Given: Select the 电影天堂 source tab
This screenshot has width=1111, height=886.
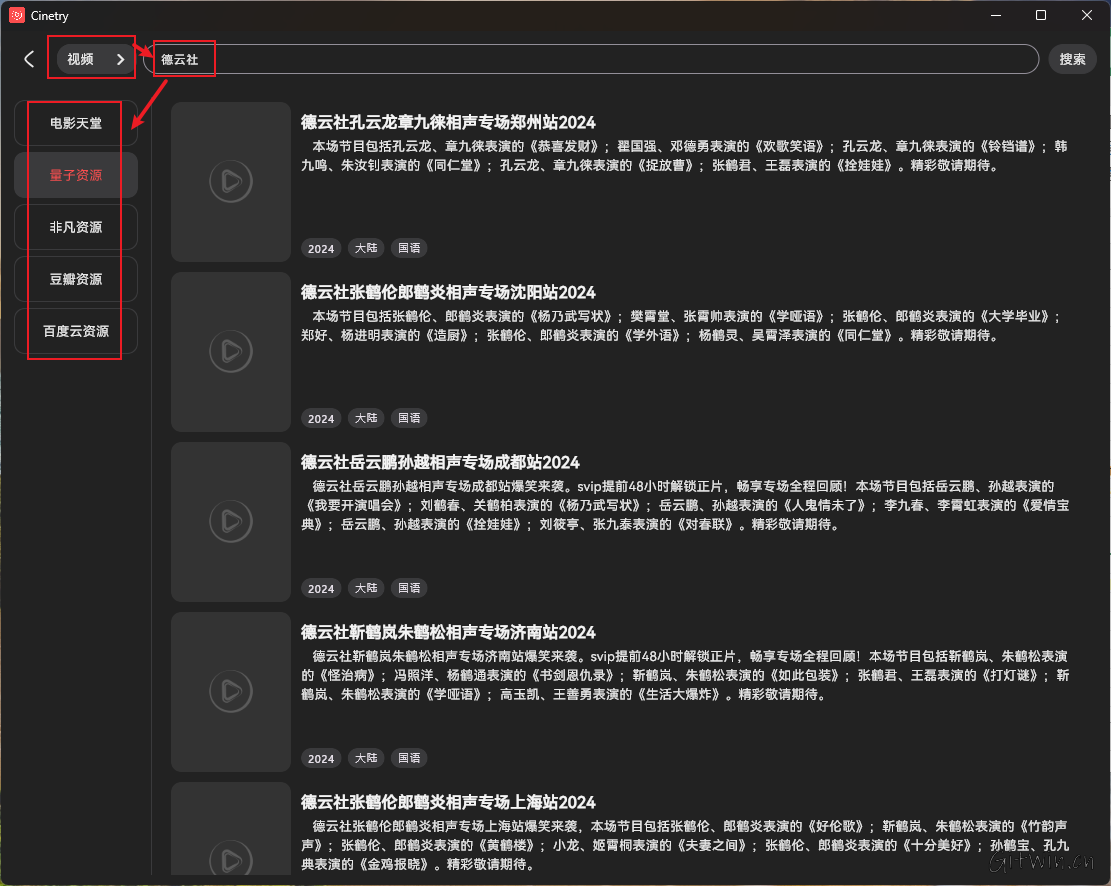Looking at the screenshot, I should coord(76,123).
